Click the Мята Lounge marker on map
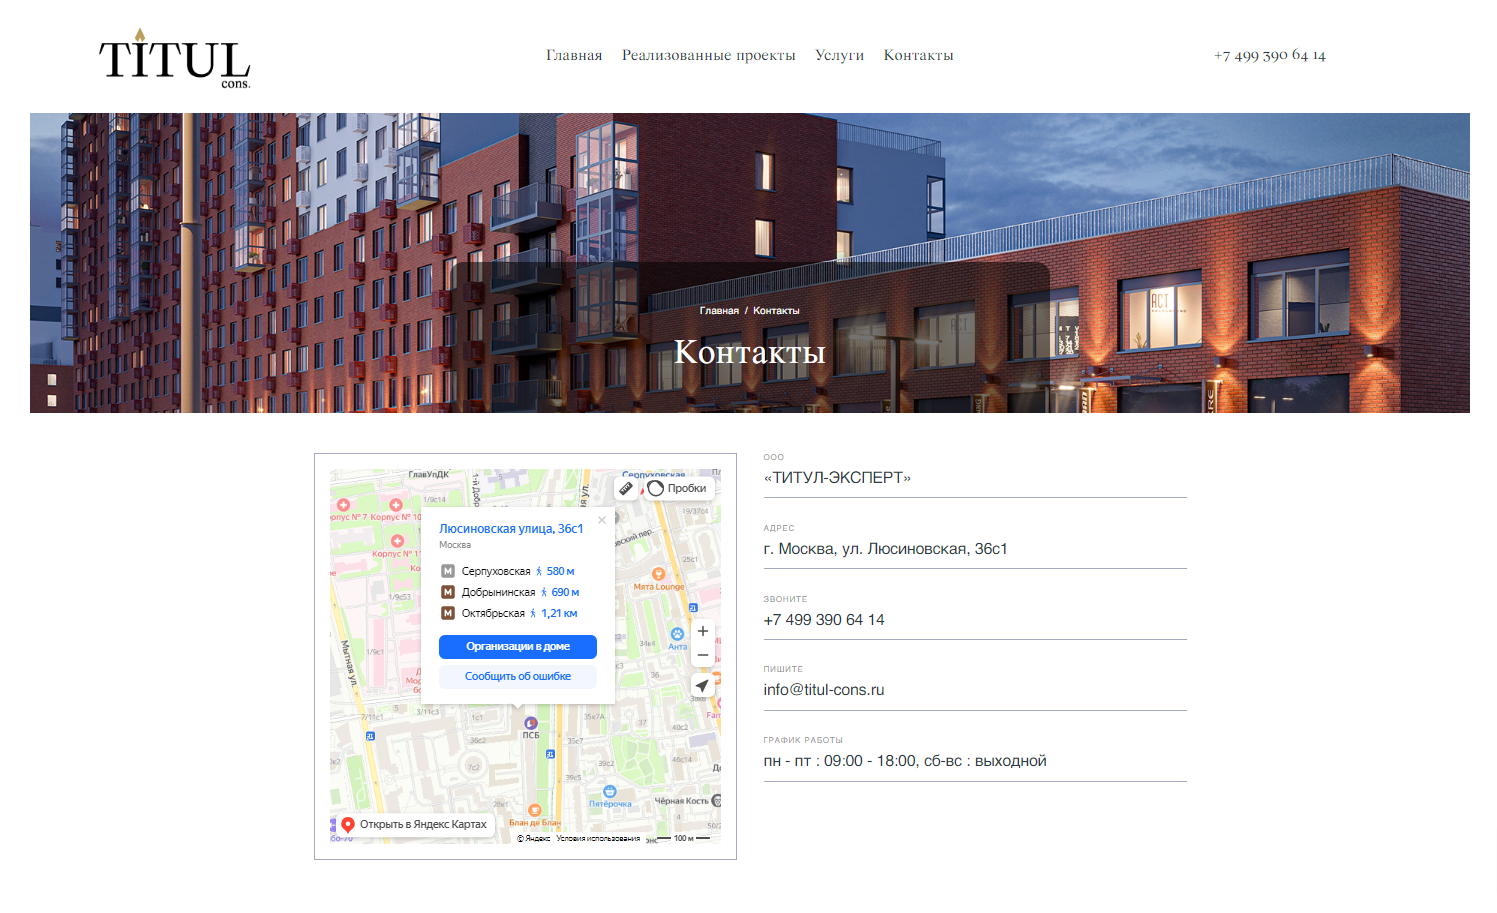 (658, 575)
